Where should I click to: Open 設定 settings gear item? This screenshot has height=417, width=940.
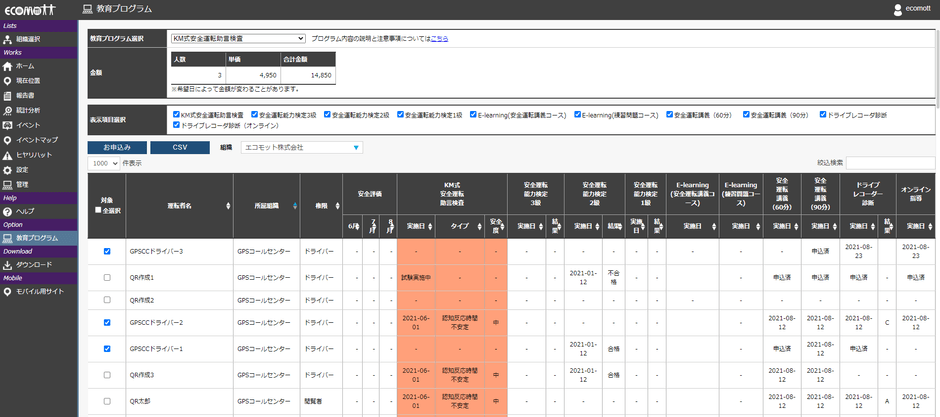coord(22,170)
